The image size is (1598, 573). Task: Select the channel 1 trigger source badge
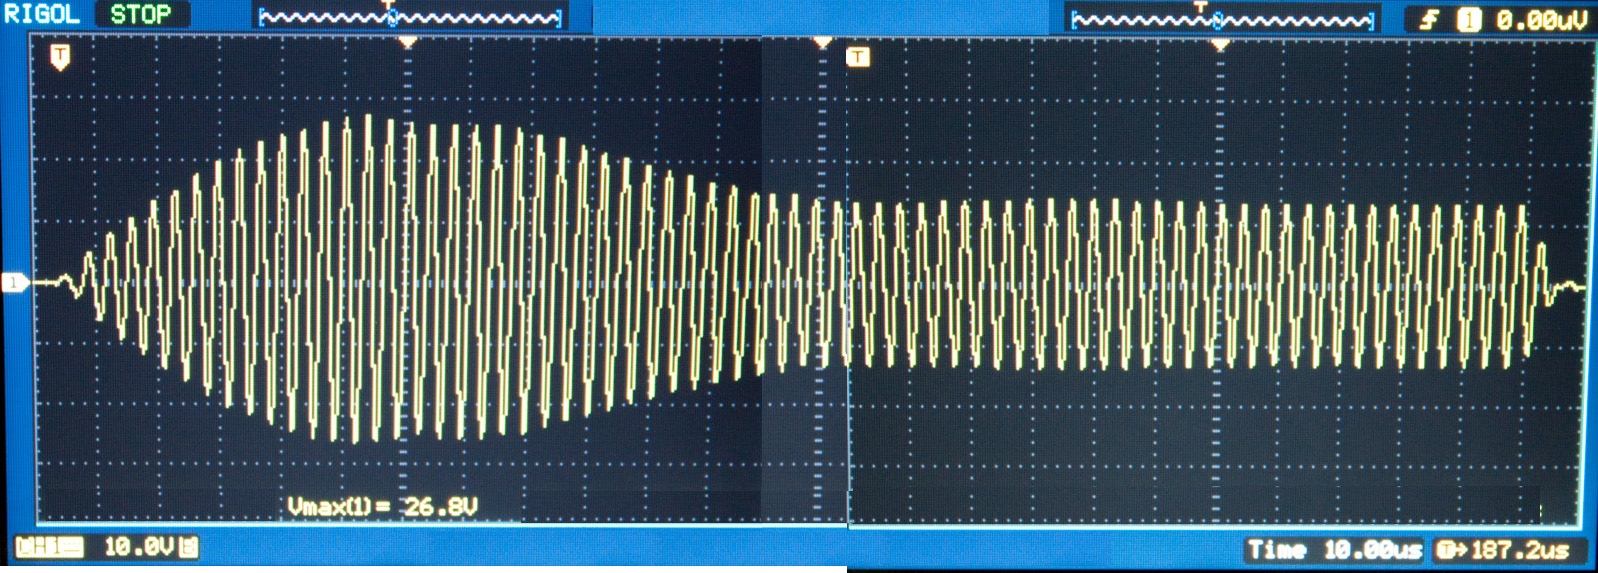[1468, 19]
